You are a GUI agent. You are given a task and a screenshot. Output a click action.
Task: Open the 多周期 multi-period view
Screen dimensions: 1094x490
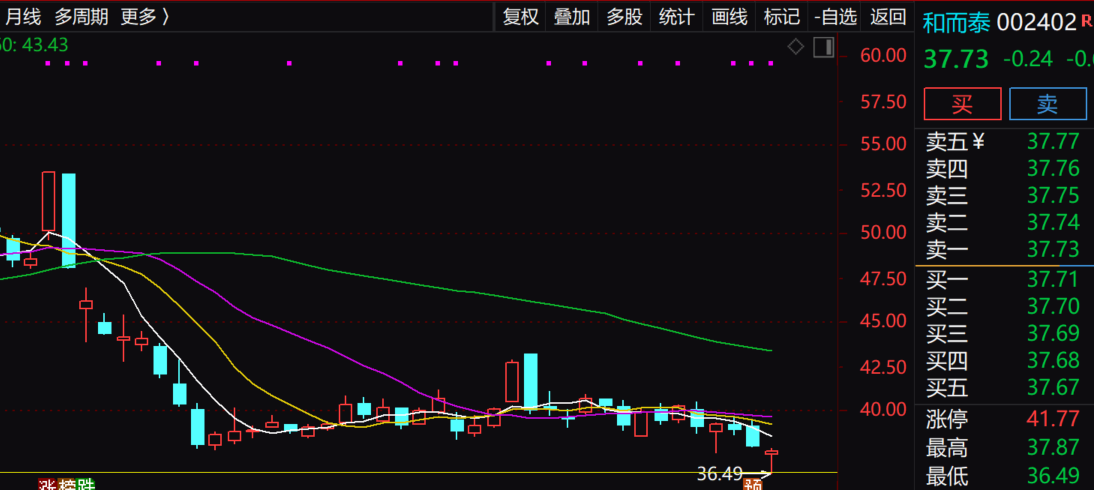pos(82,17)
